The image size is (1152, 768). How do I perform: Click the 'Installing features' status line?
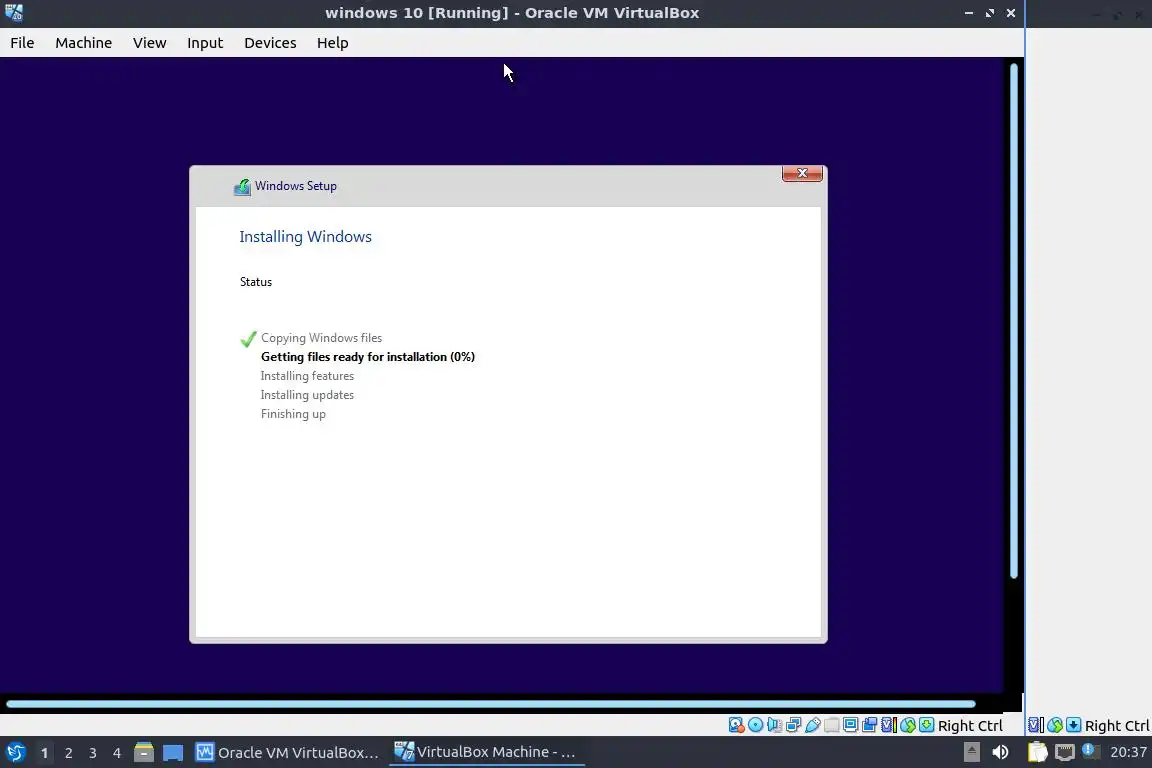(307, 376)
